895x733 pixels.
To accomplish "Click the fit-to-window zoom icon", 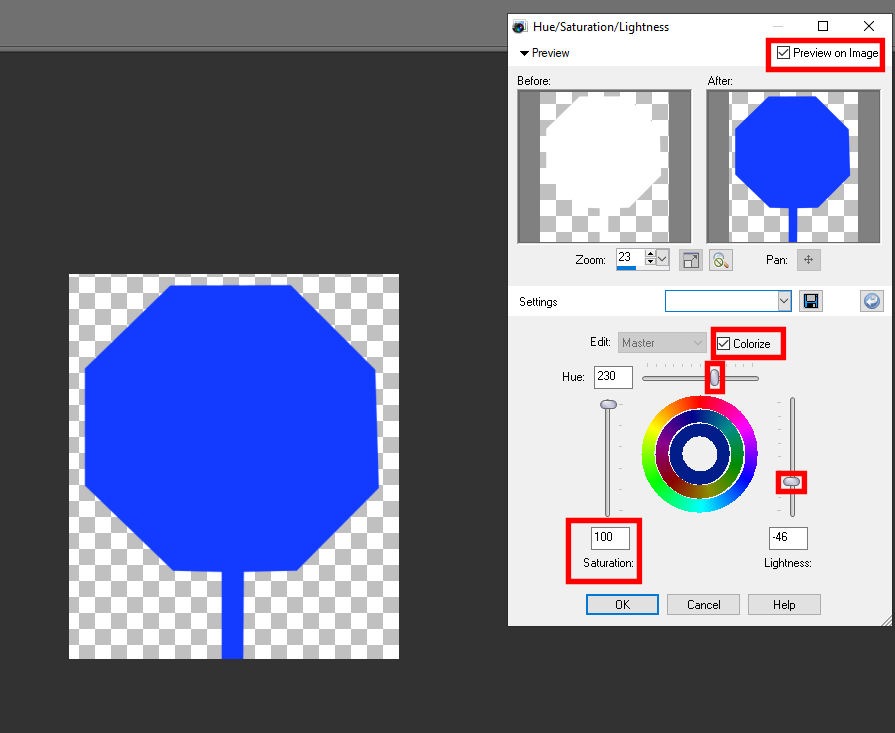I will (x=691, y=260).
